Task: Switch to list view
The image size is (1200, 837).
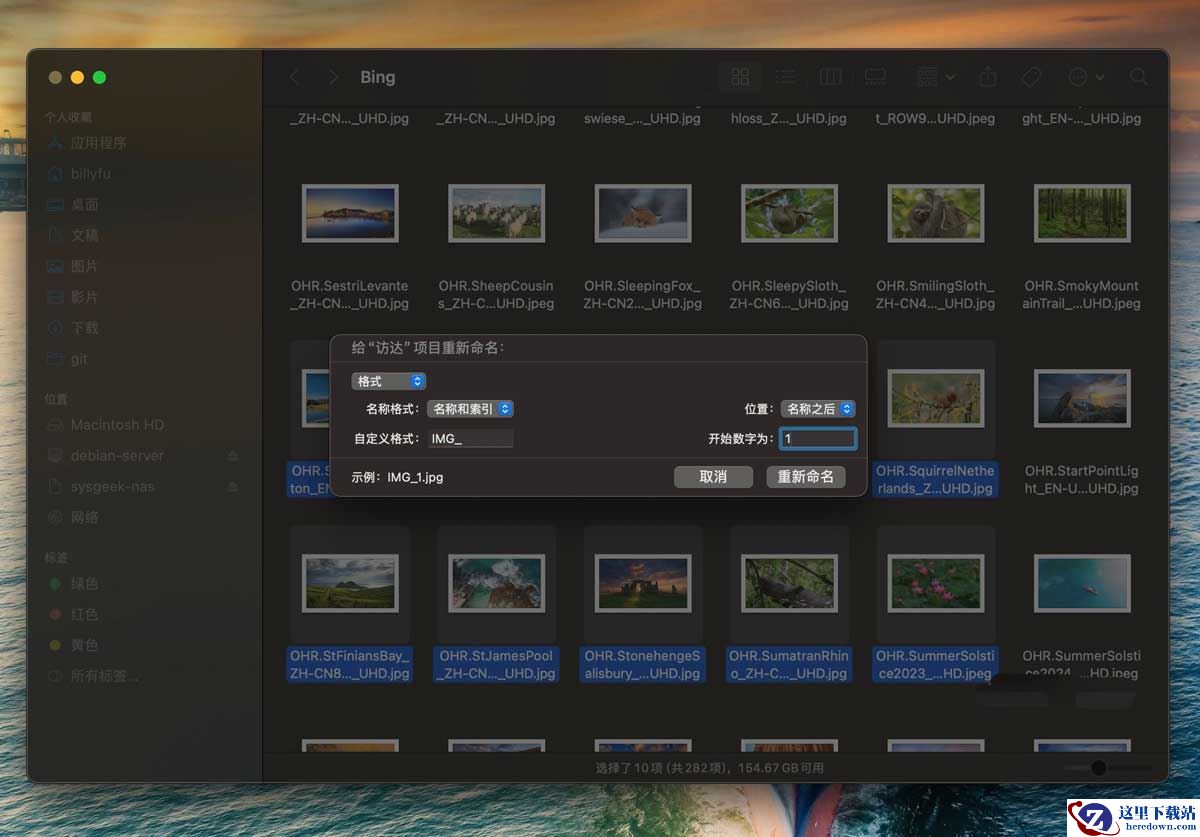Action: 786,77
